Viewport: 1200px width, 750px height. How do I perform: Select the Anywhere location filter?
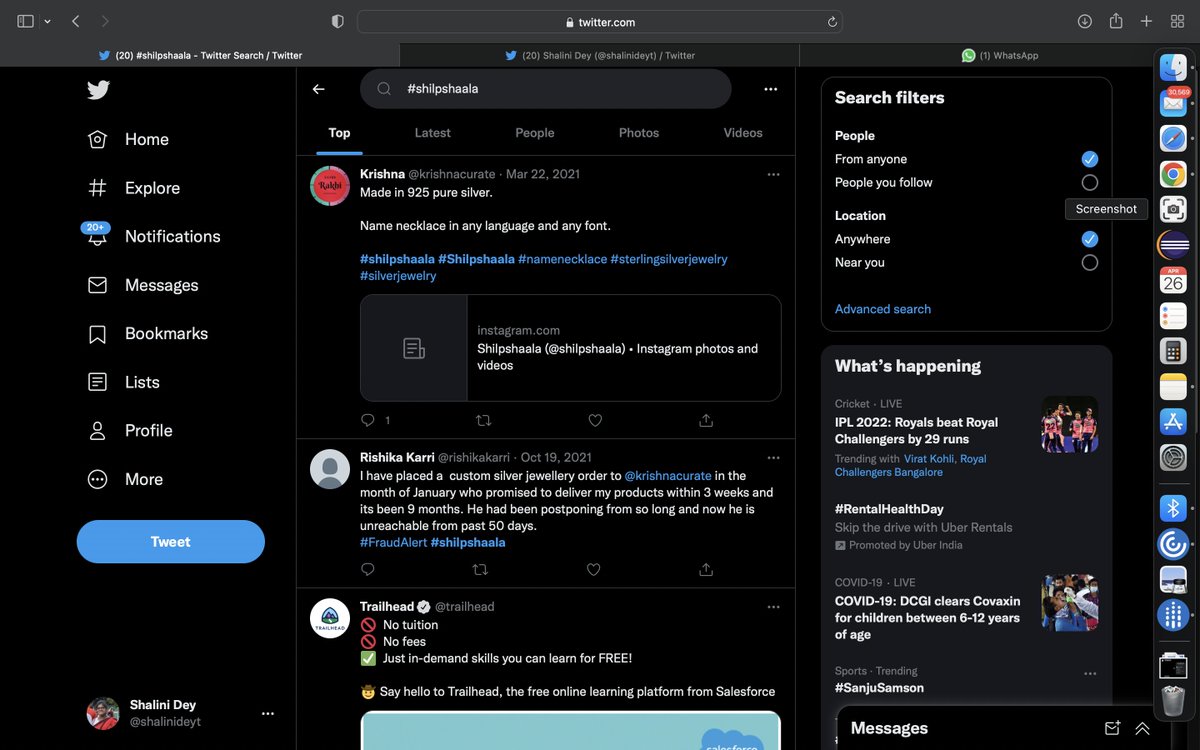(x=1090, y=239)
